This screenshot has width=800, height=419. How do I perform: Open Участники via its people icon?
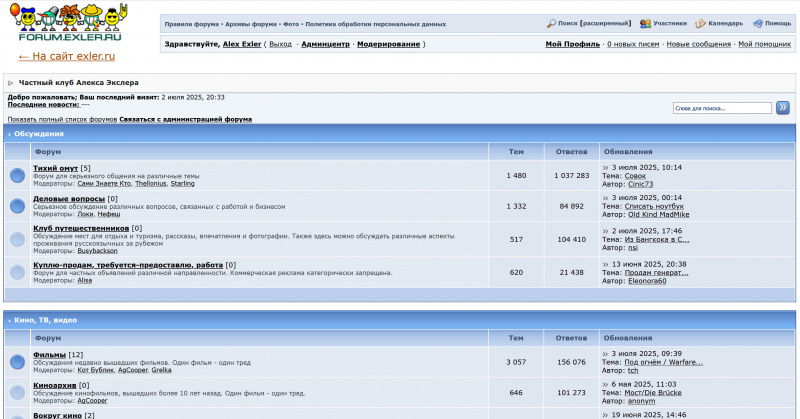pyautogui.click(x=646, y=23)
